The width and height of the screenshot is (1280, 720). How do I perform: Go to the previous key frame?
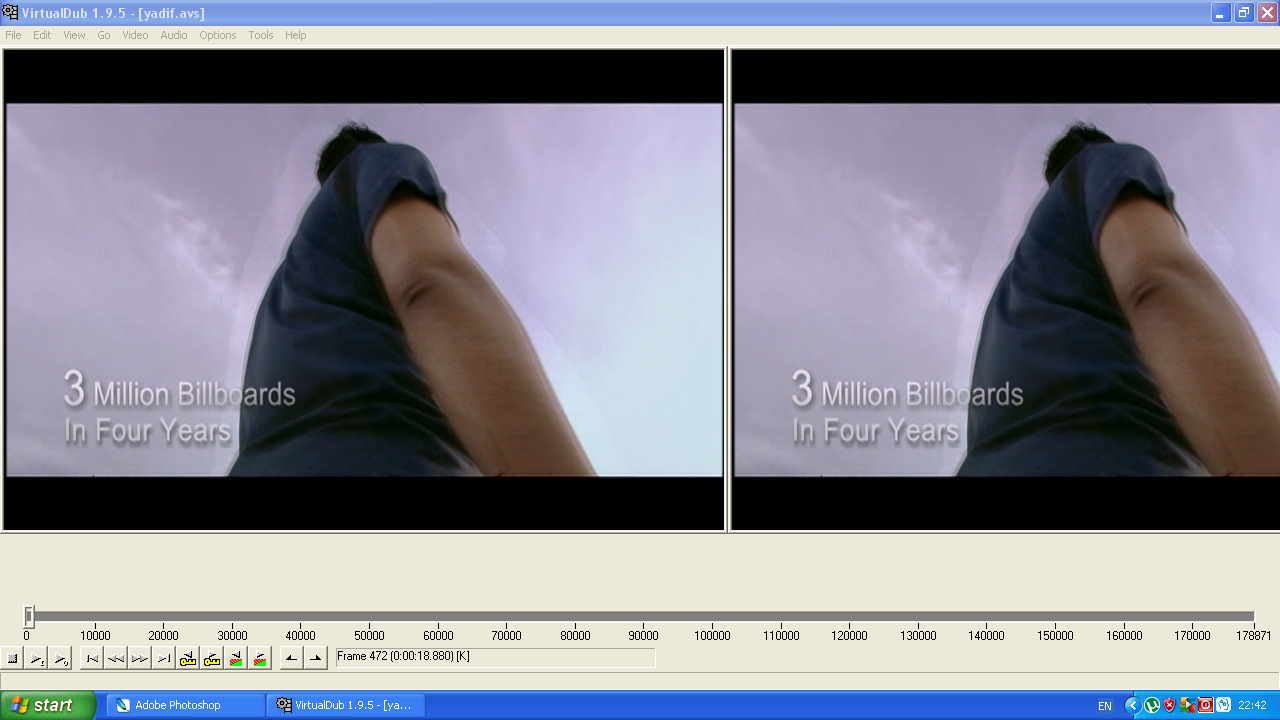[x=187, y=658]
